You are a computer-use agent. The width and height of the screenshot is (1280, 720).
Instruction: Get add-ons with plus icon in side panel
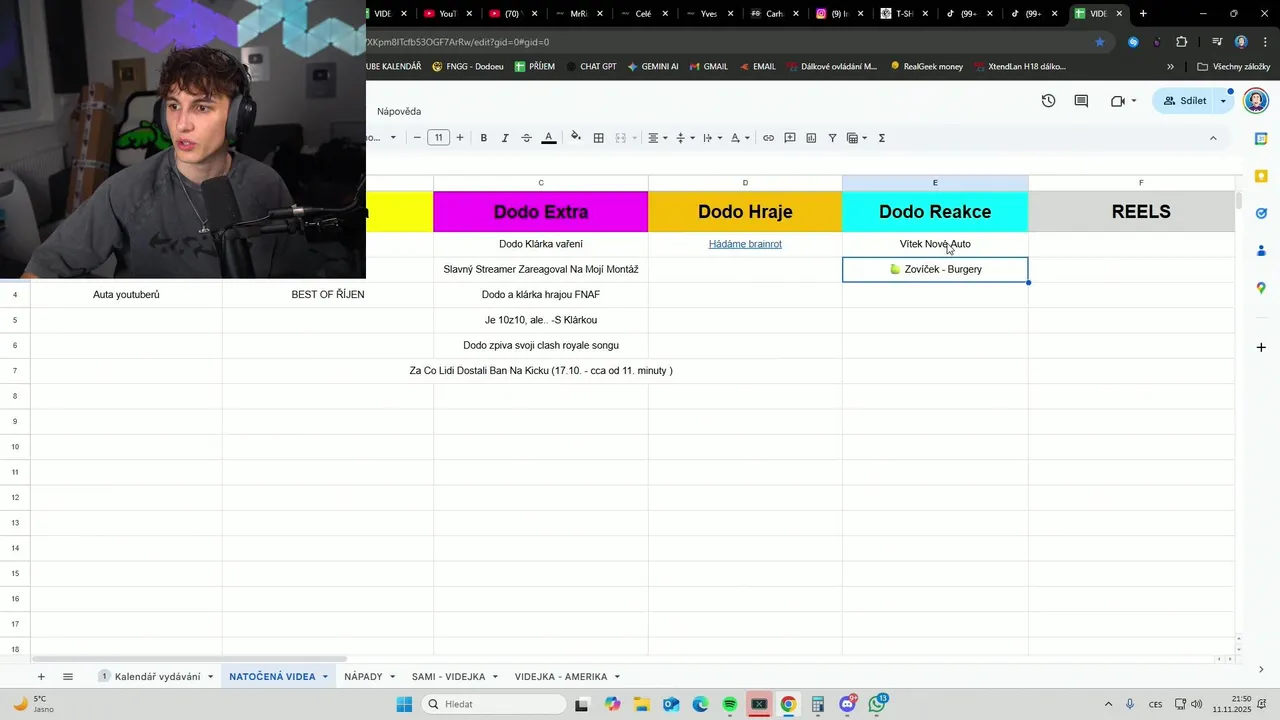tap(1261, 347)
